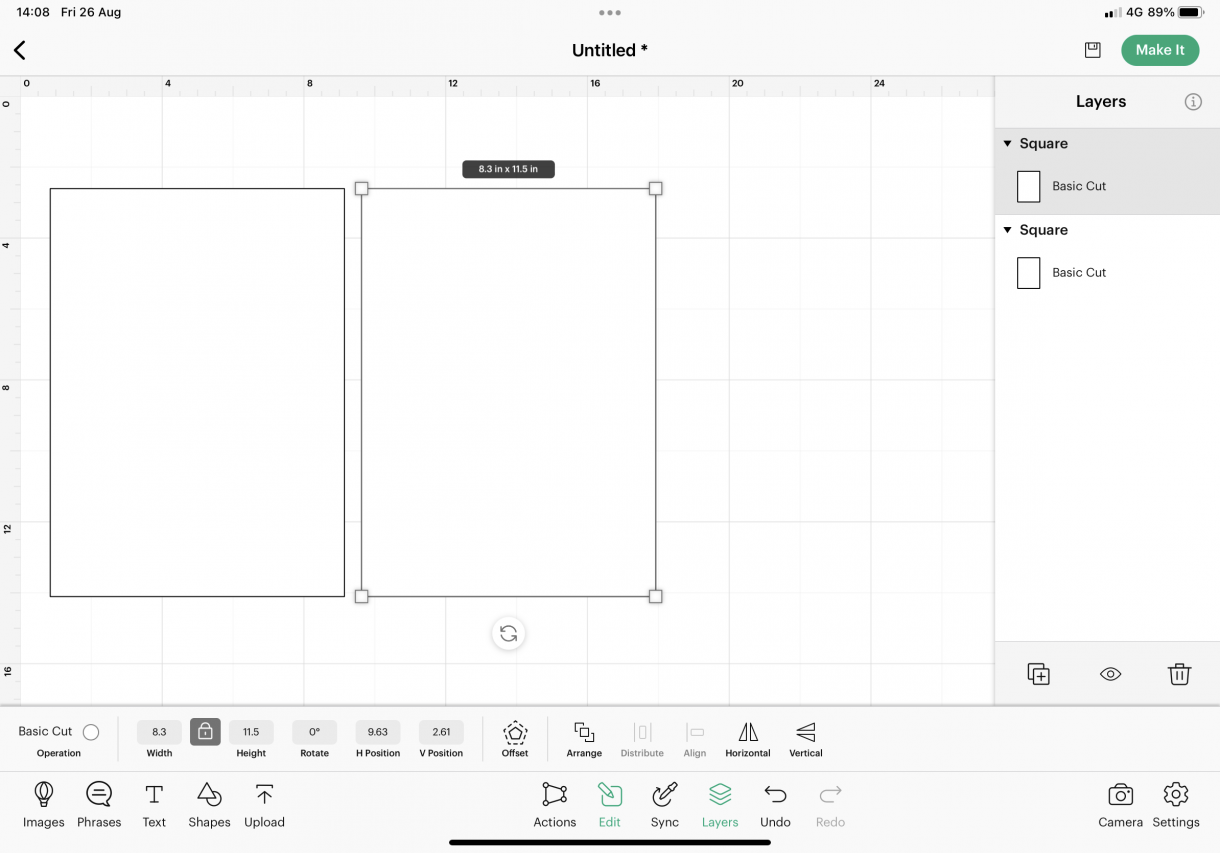
Task: Open the Actions tab
Action: 554,805
